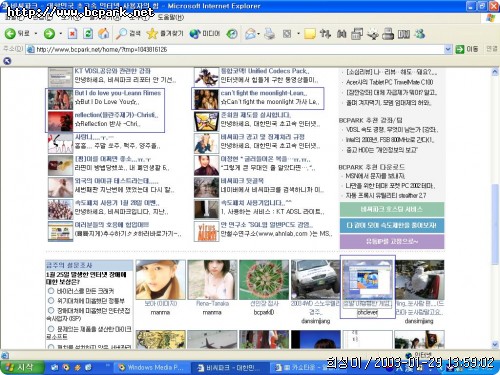The height and width of the screenshot is (375, 500).
Task: Open the 연결 Links toolbar label
Action: pos(491,49)
